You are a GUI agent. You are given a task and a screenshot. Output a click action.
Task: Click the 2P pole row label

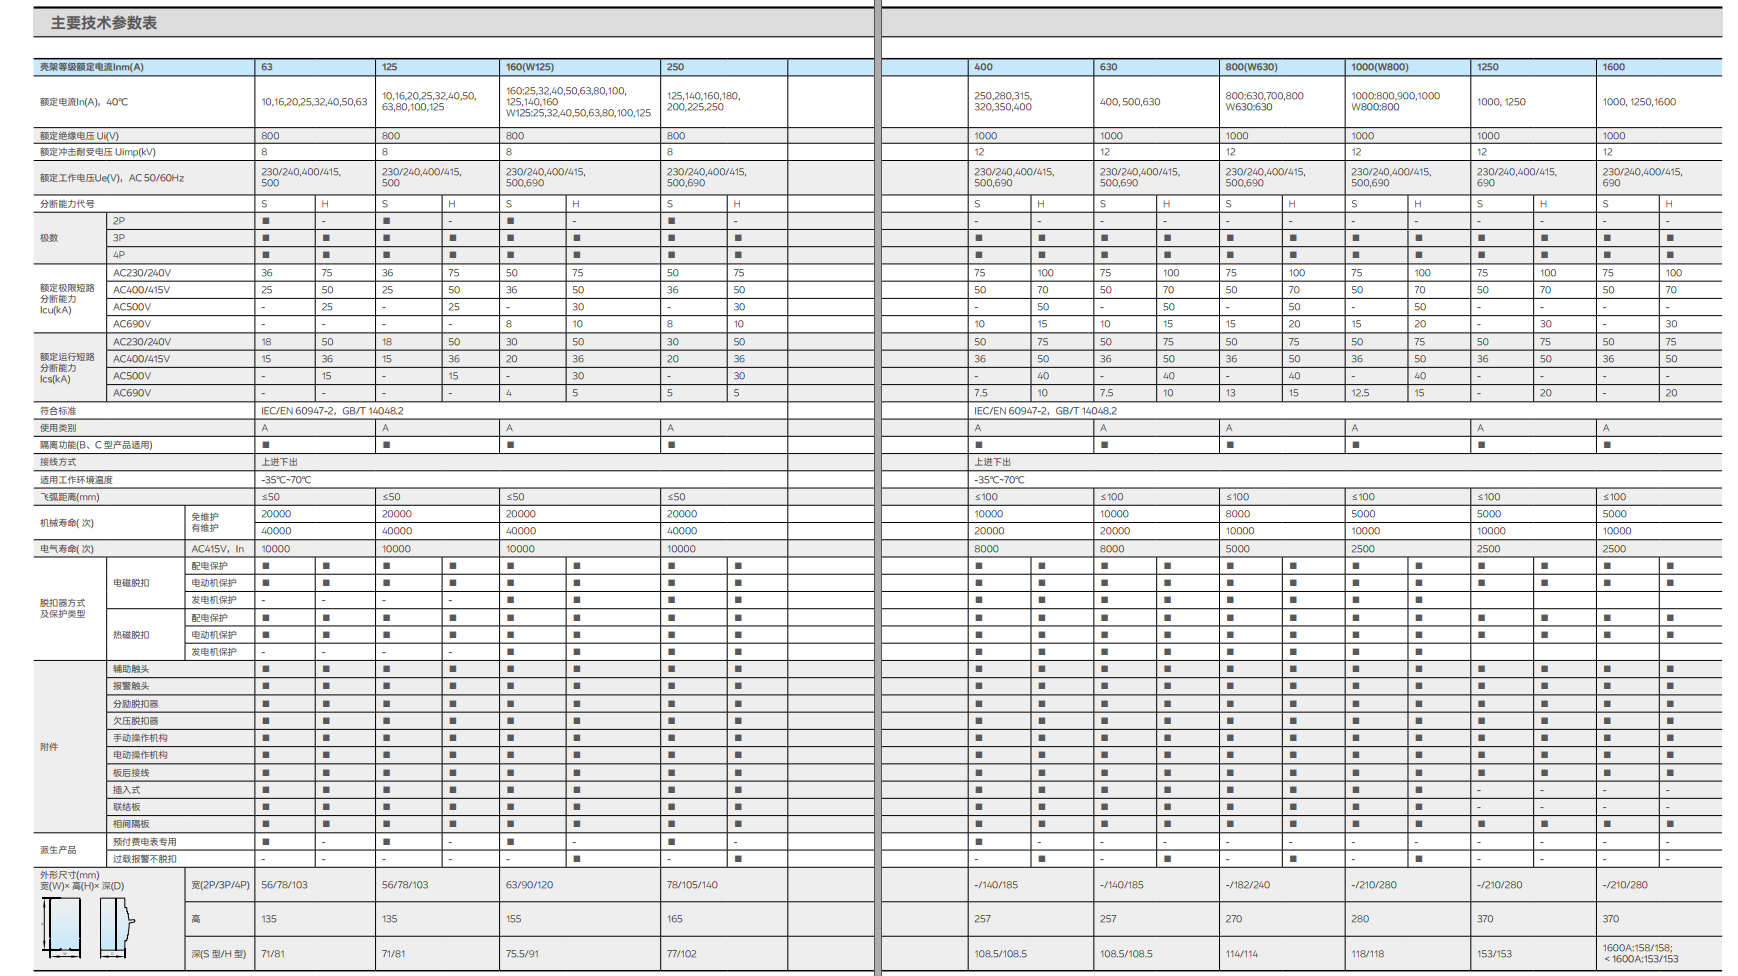[119, 221]
